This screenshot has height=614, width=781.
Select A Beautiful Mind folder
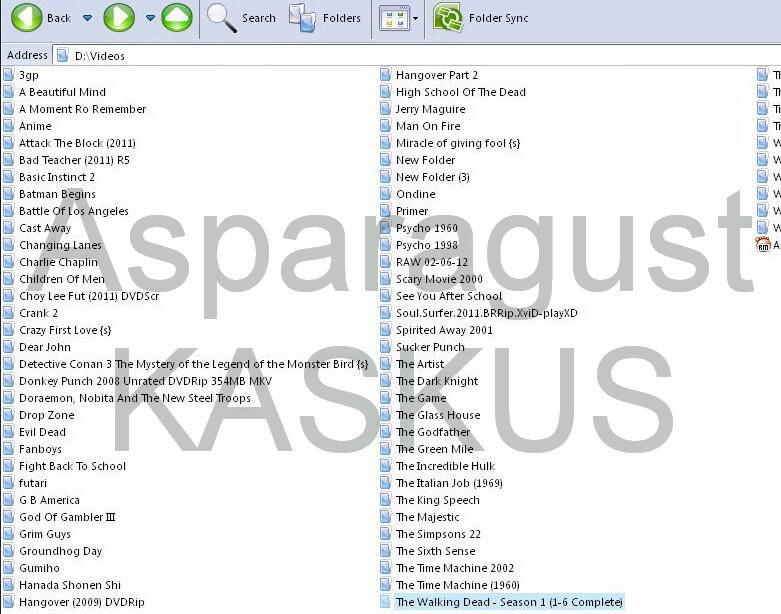pos(62,92)
